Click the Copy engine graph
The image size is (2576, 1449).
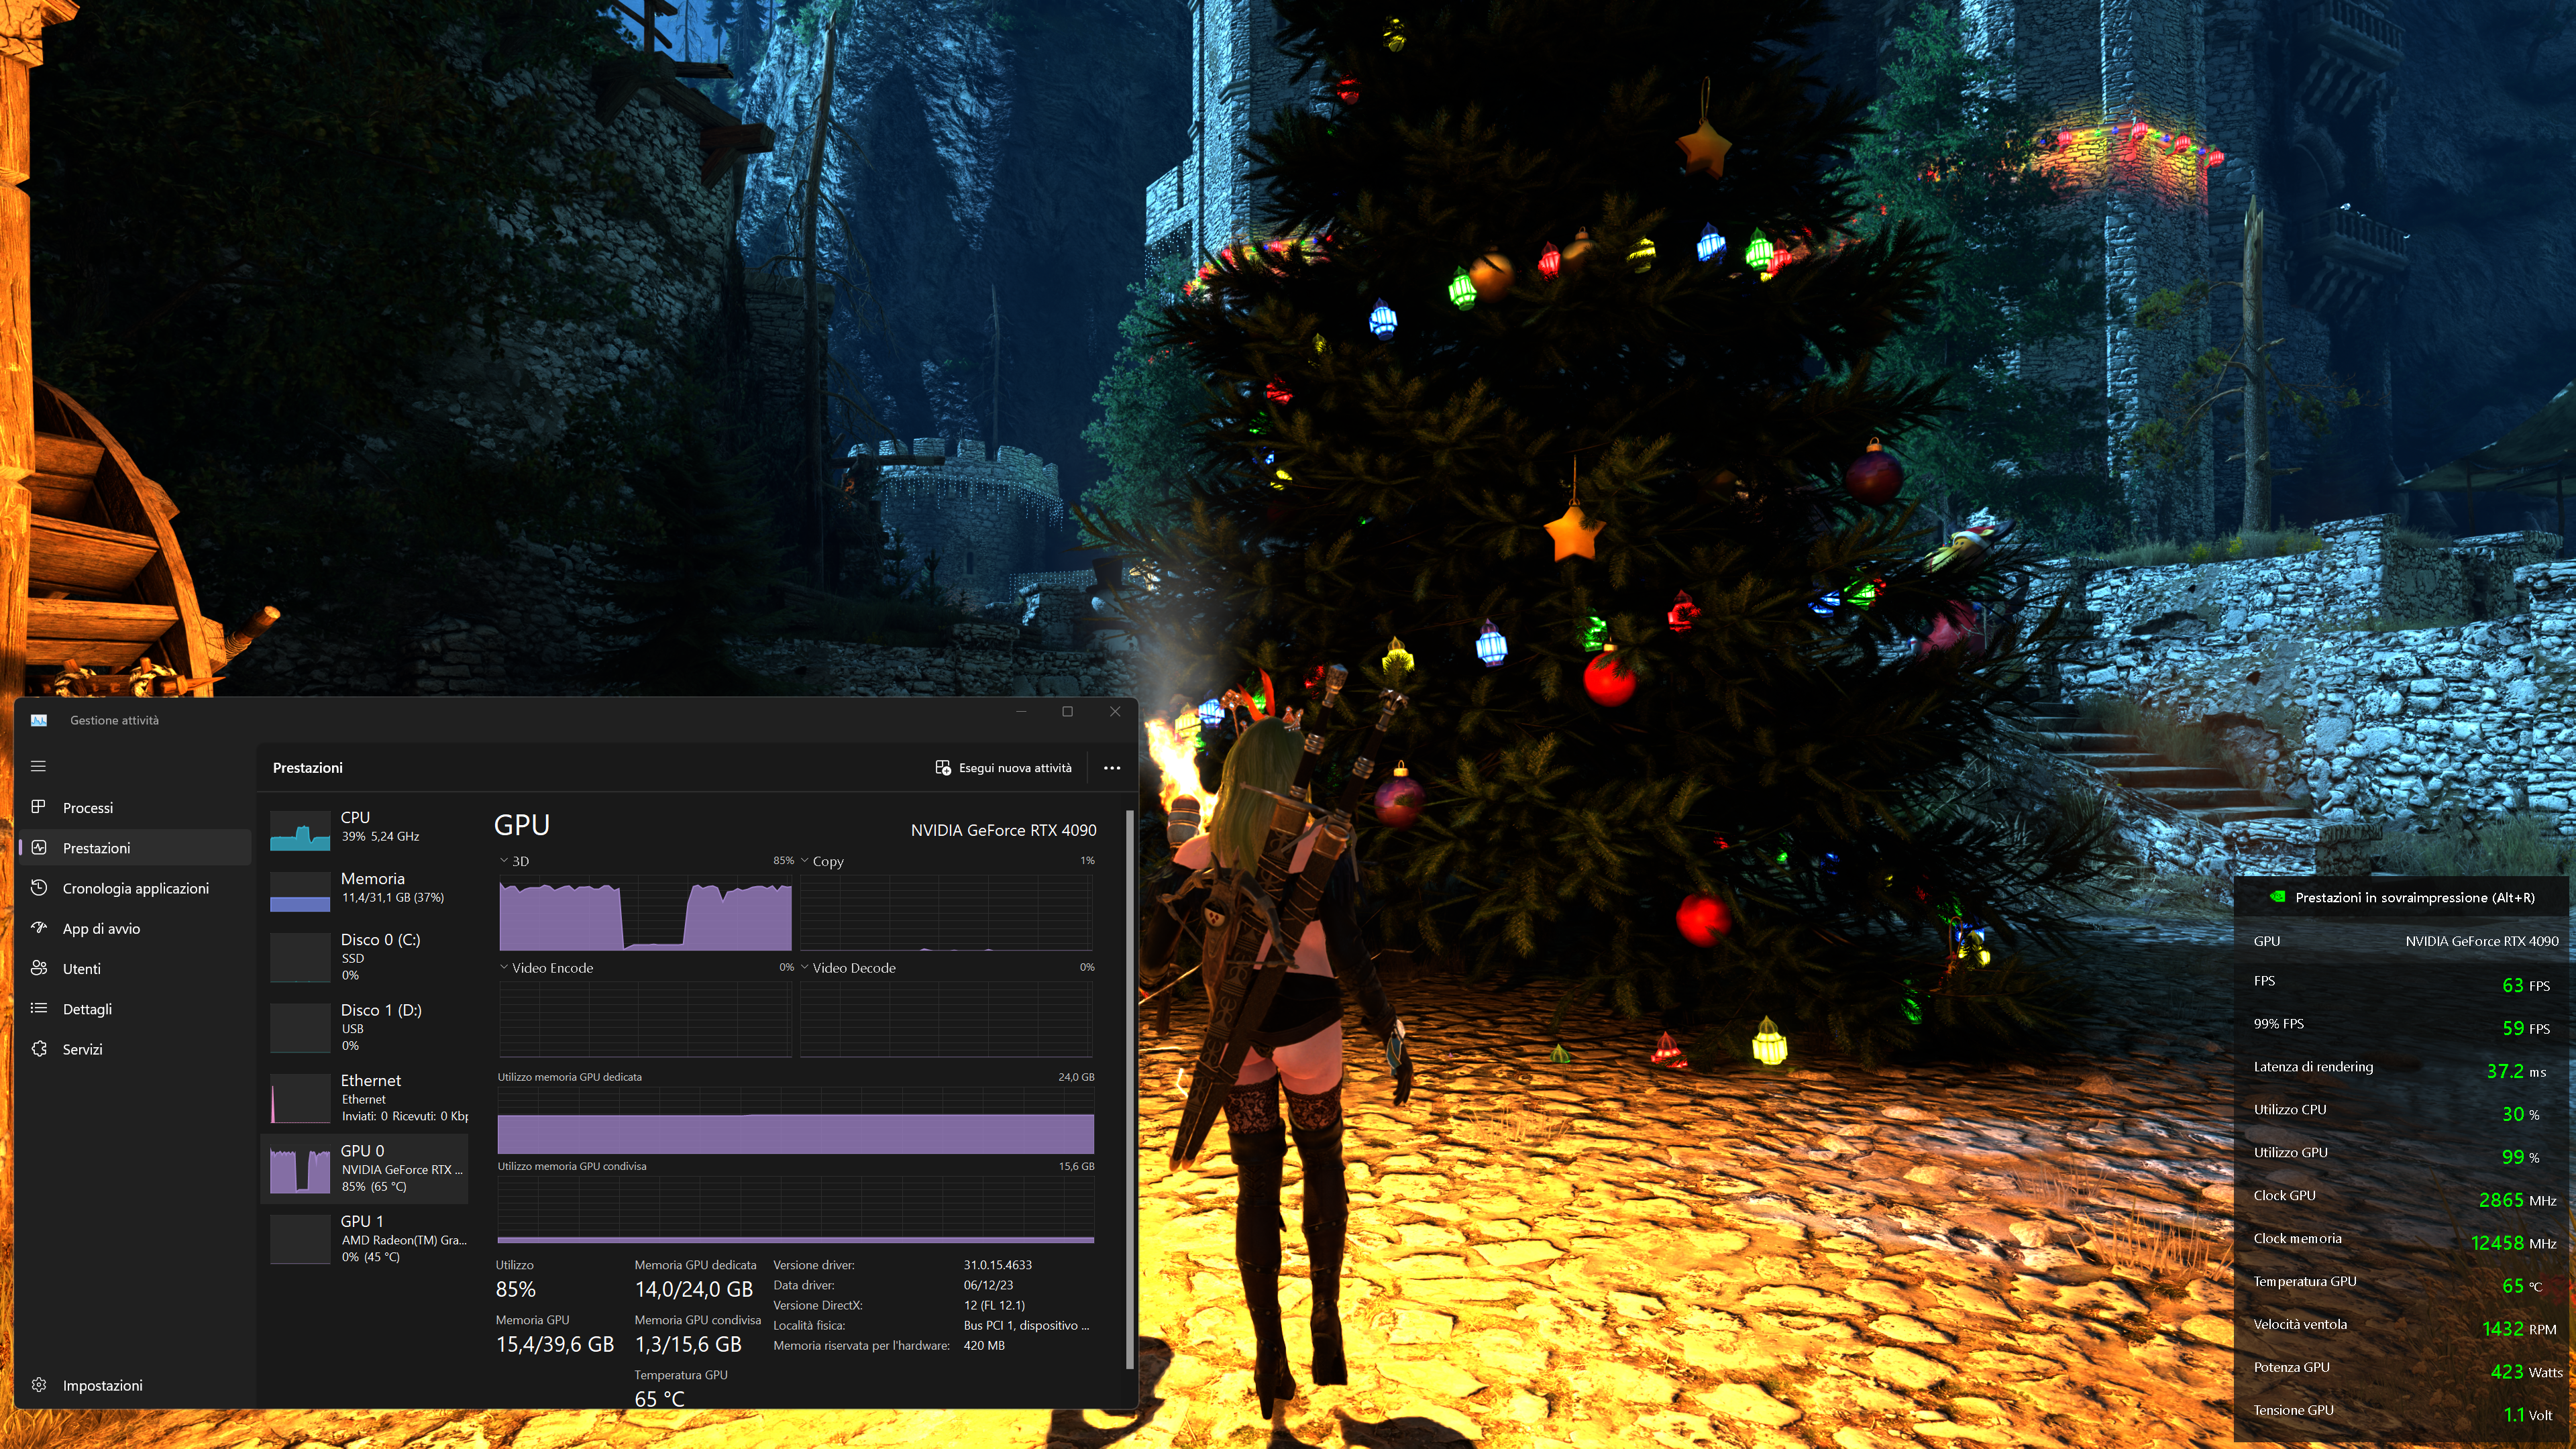946,912
